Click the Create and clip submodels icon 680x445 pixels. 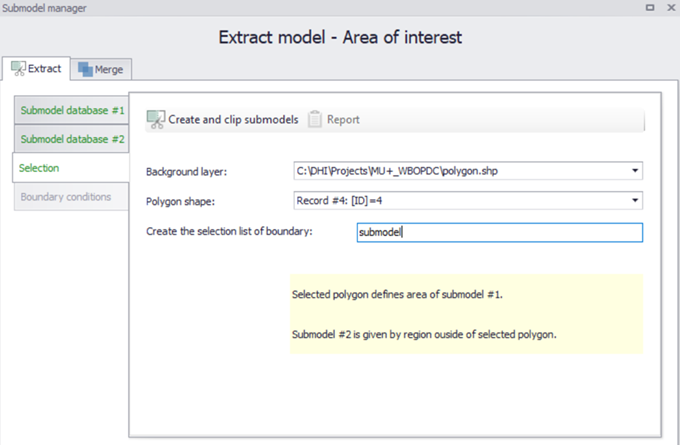coord(156,120)
